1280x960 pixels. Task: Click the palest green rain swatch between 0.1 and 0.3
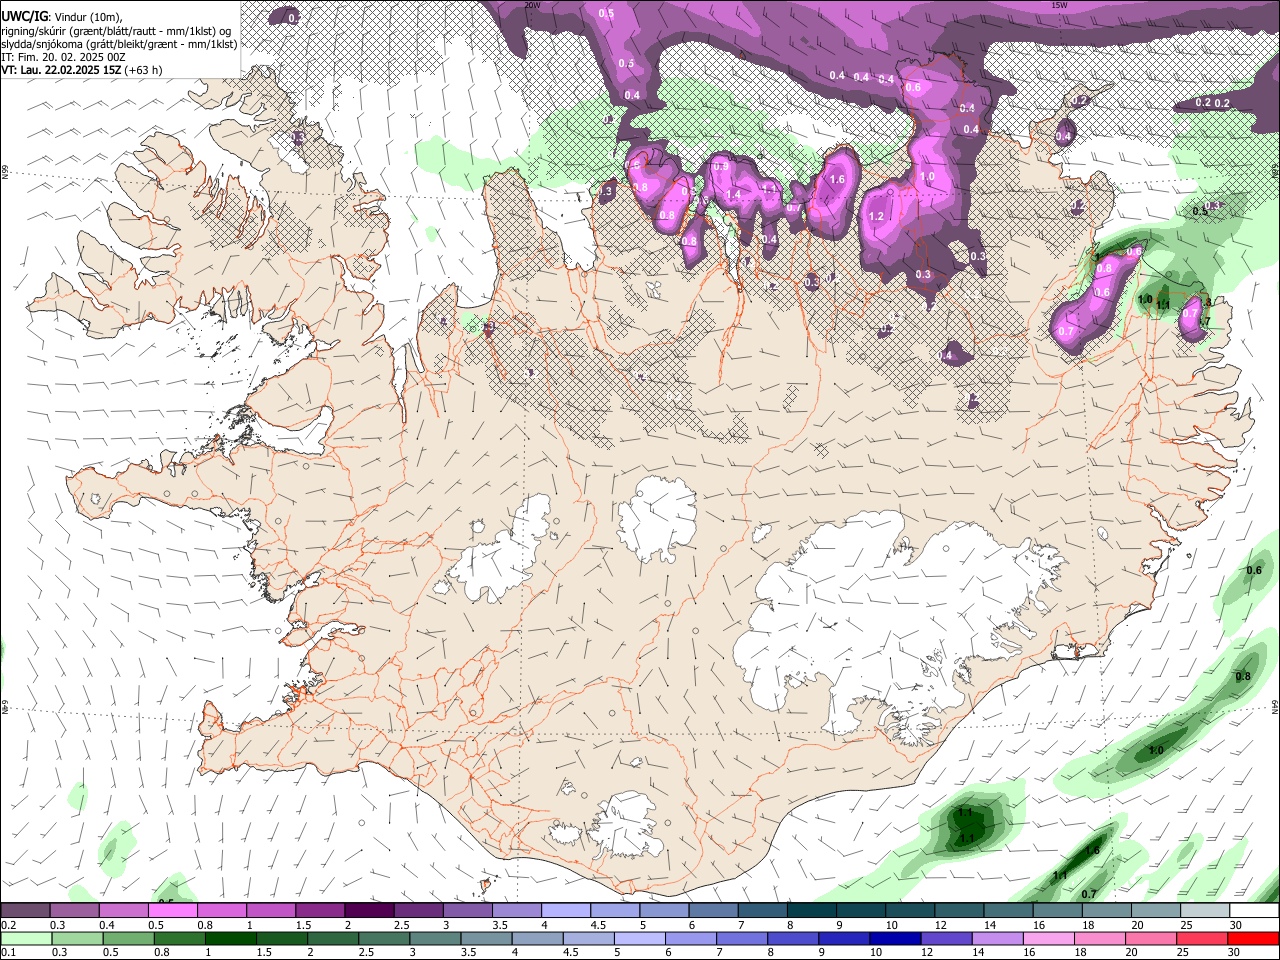coord(25,938)
